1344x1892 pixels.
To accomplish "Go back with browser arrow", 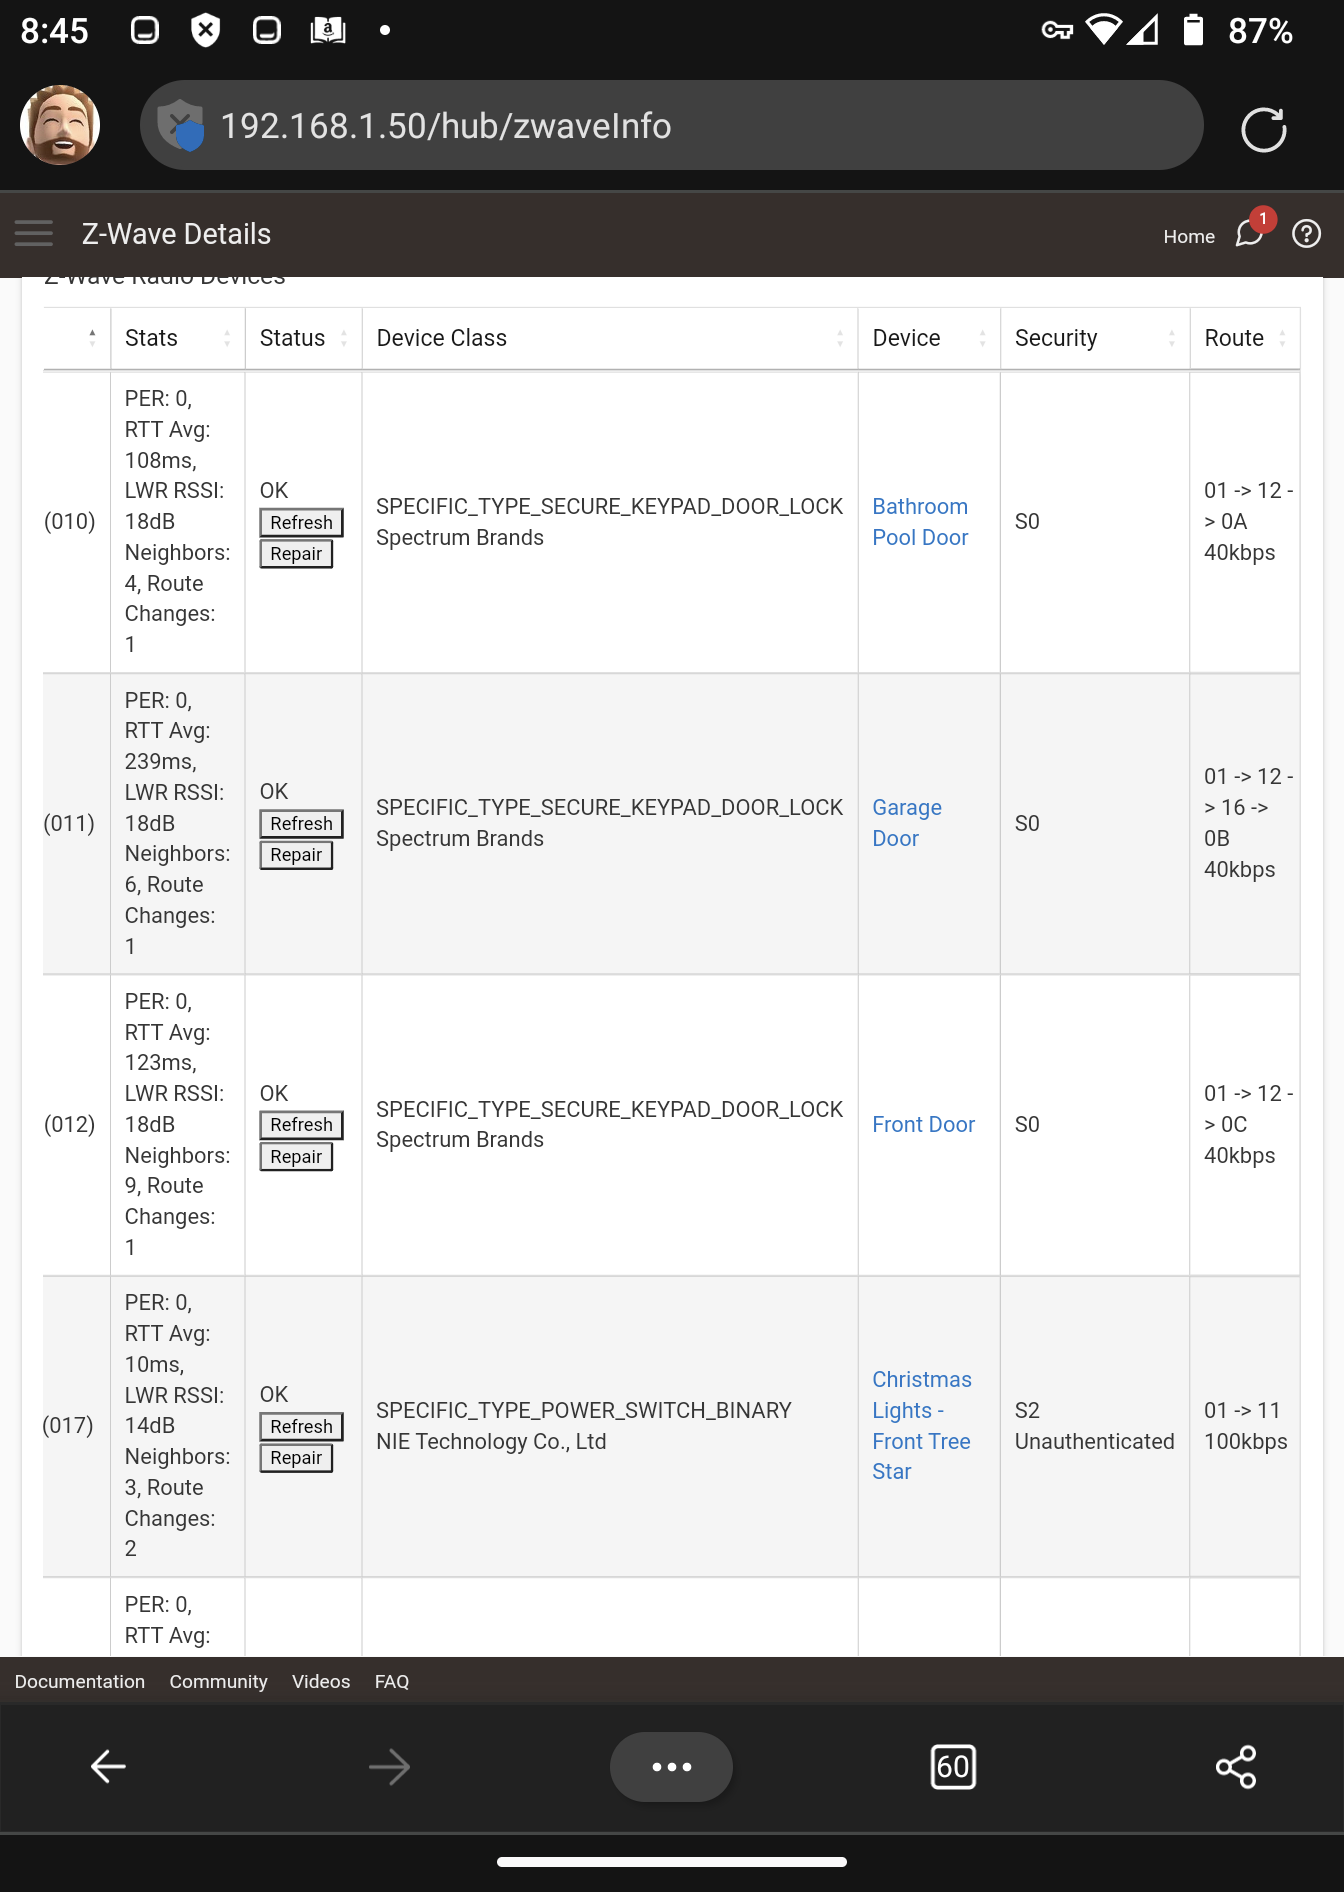I will [108, 1767].
